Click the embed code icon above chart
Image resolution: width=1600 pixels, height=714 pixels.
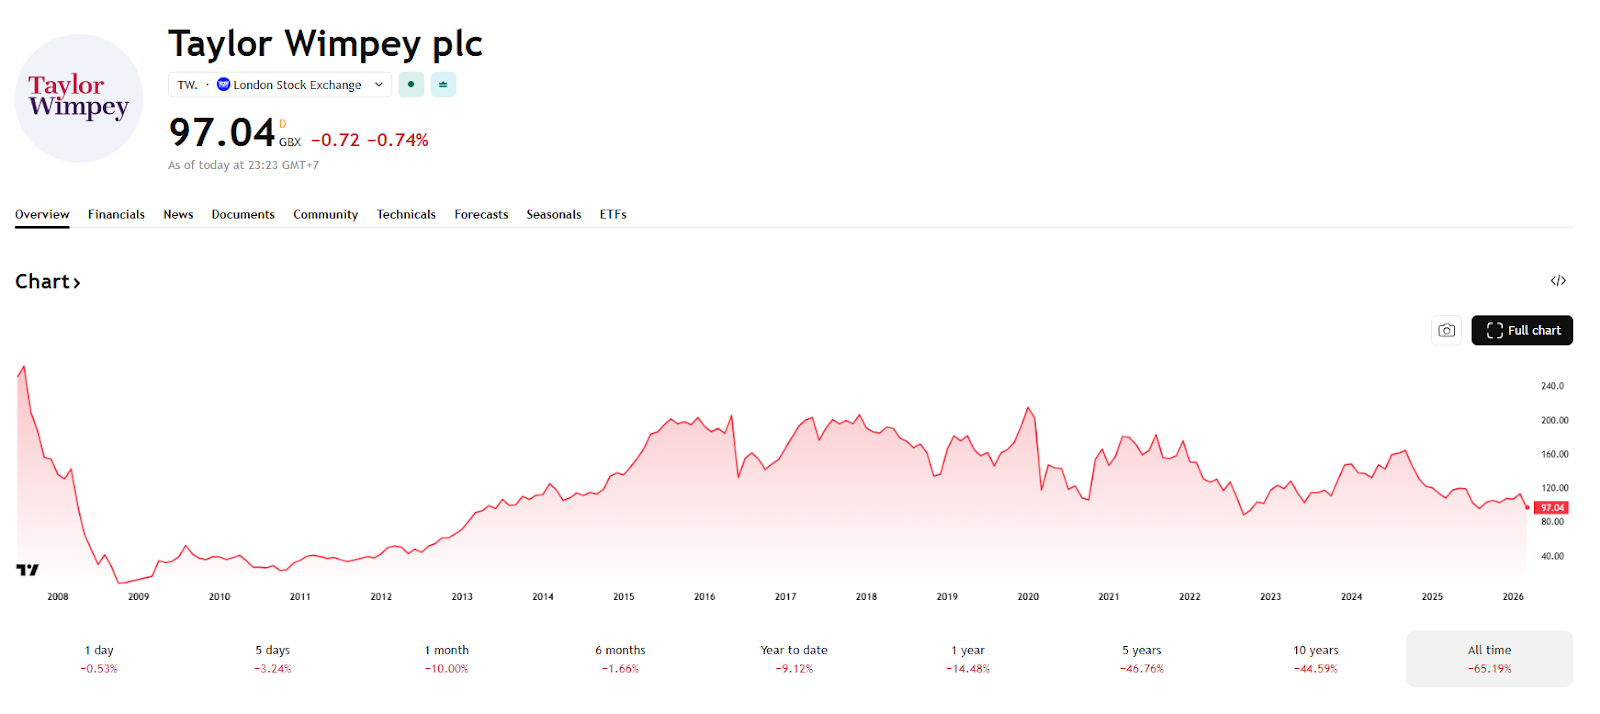coord(1557,281)
